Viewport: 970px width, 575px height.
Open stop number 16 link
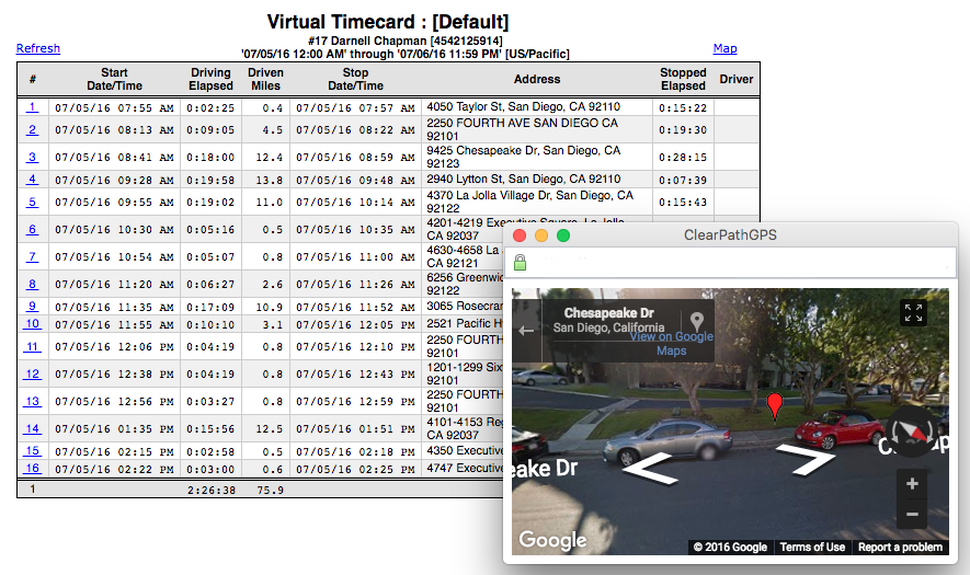(x=32, y=469)
